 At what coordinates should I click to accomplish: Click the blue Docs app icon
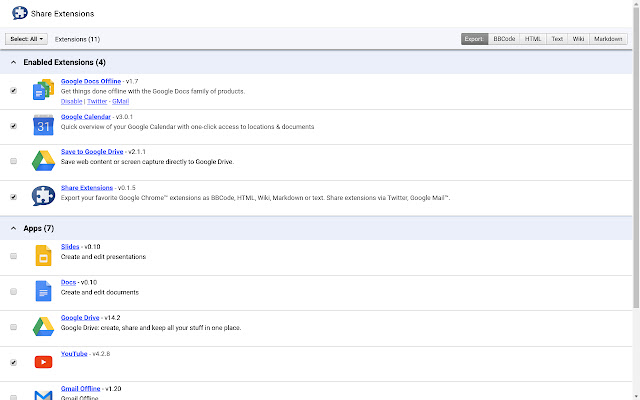click(x=42, y=292)
